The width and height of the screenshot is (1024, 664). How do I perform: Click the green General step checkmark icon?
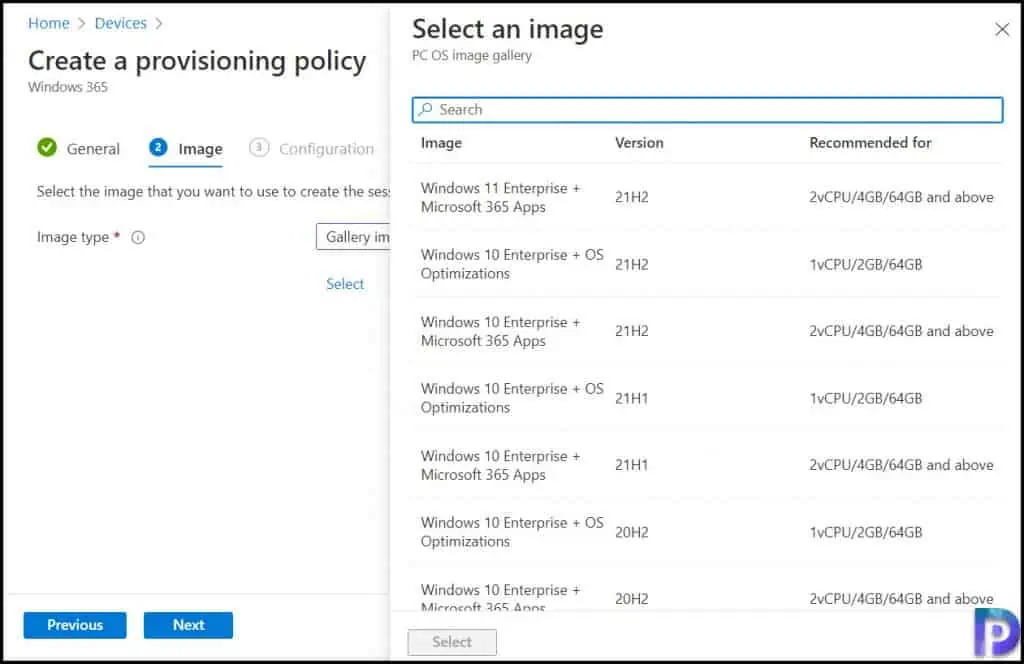[47, 148]
